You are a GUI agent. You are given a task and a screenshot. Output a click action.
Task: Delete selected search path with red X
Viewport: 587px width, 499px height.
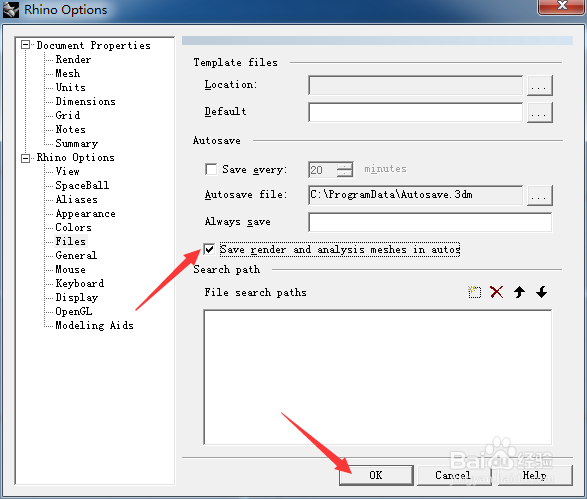pyautogui.click(x=496, y=292)
